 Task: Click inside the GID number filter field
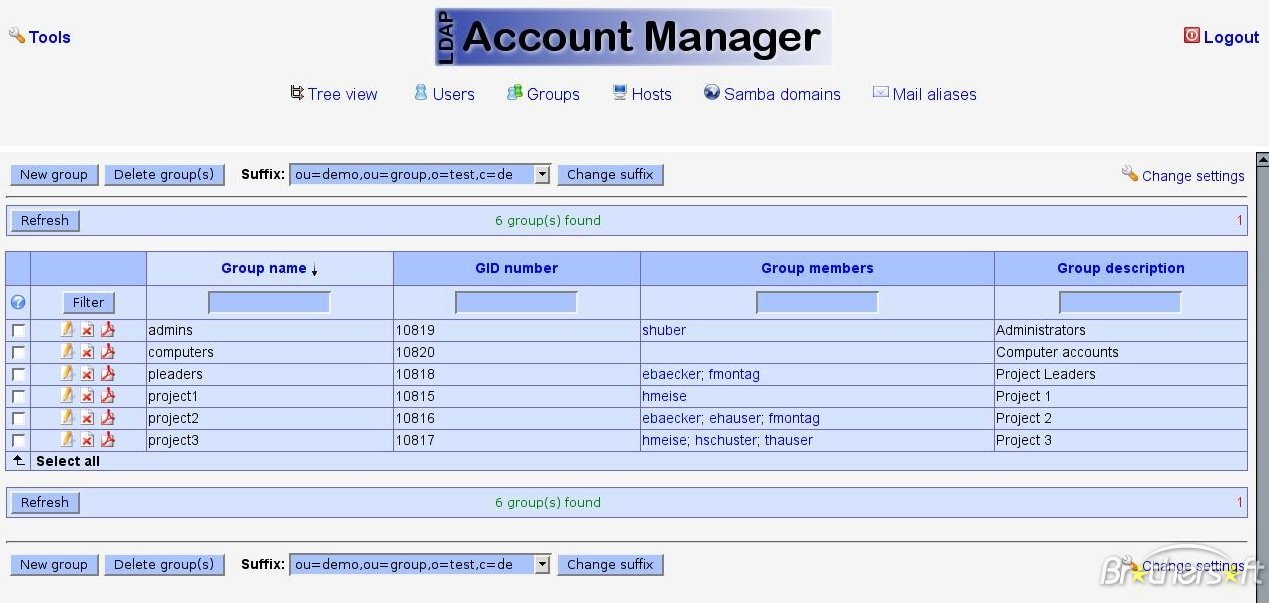point(516,301)
